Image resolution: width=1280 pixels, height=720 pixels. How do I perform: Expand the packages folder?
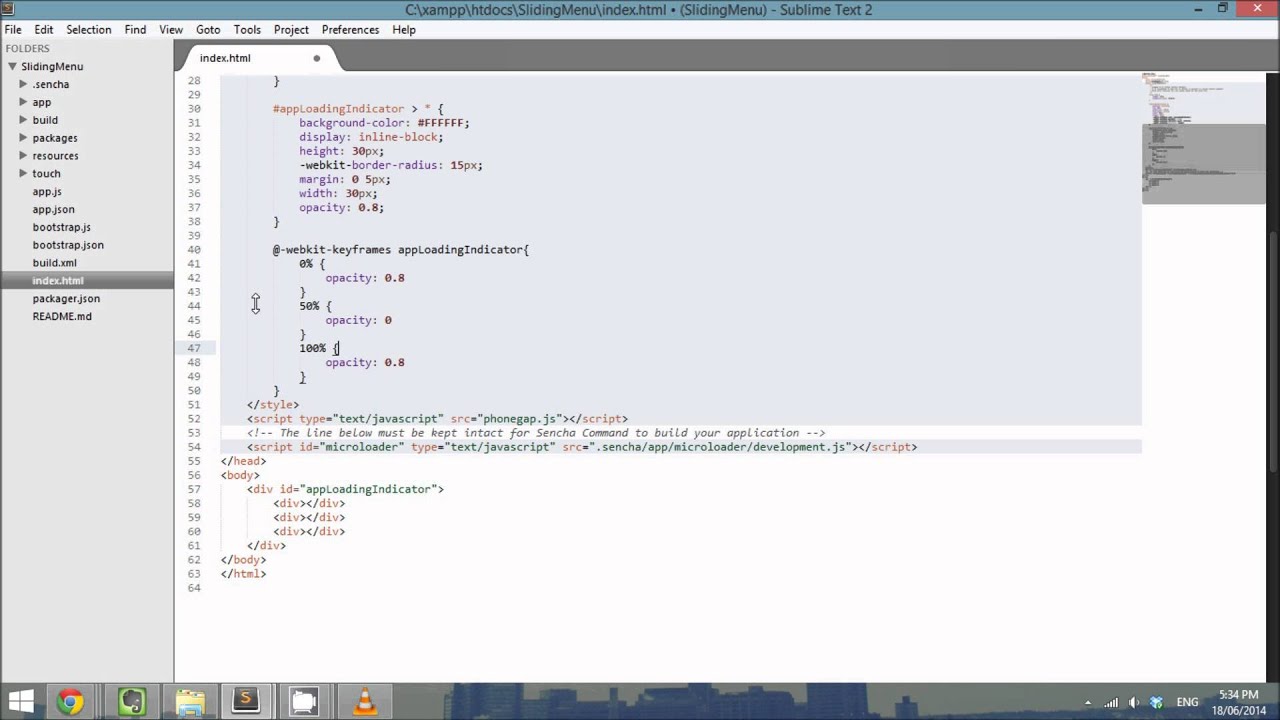coord(23,138)
